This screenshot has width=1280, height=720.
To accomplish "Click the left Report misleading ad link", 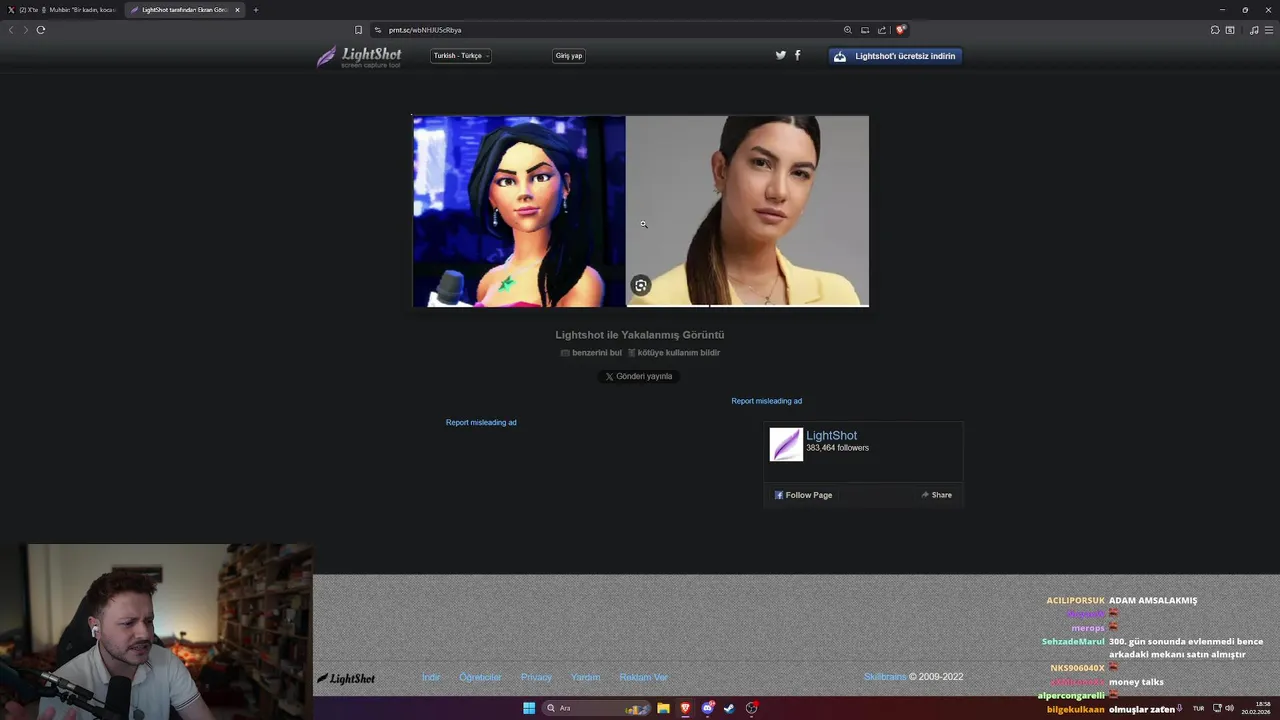I will point(481,423).
